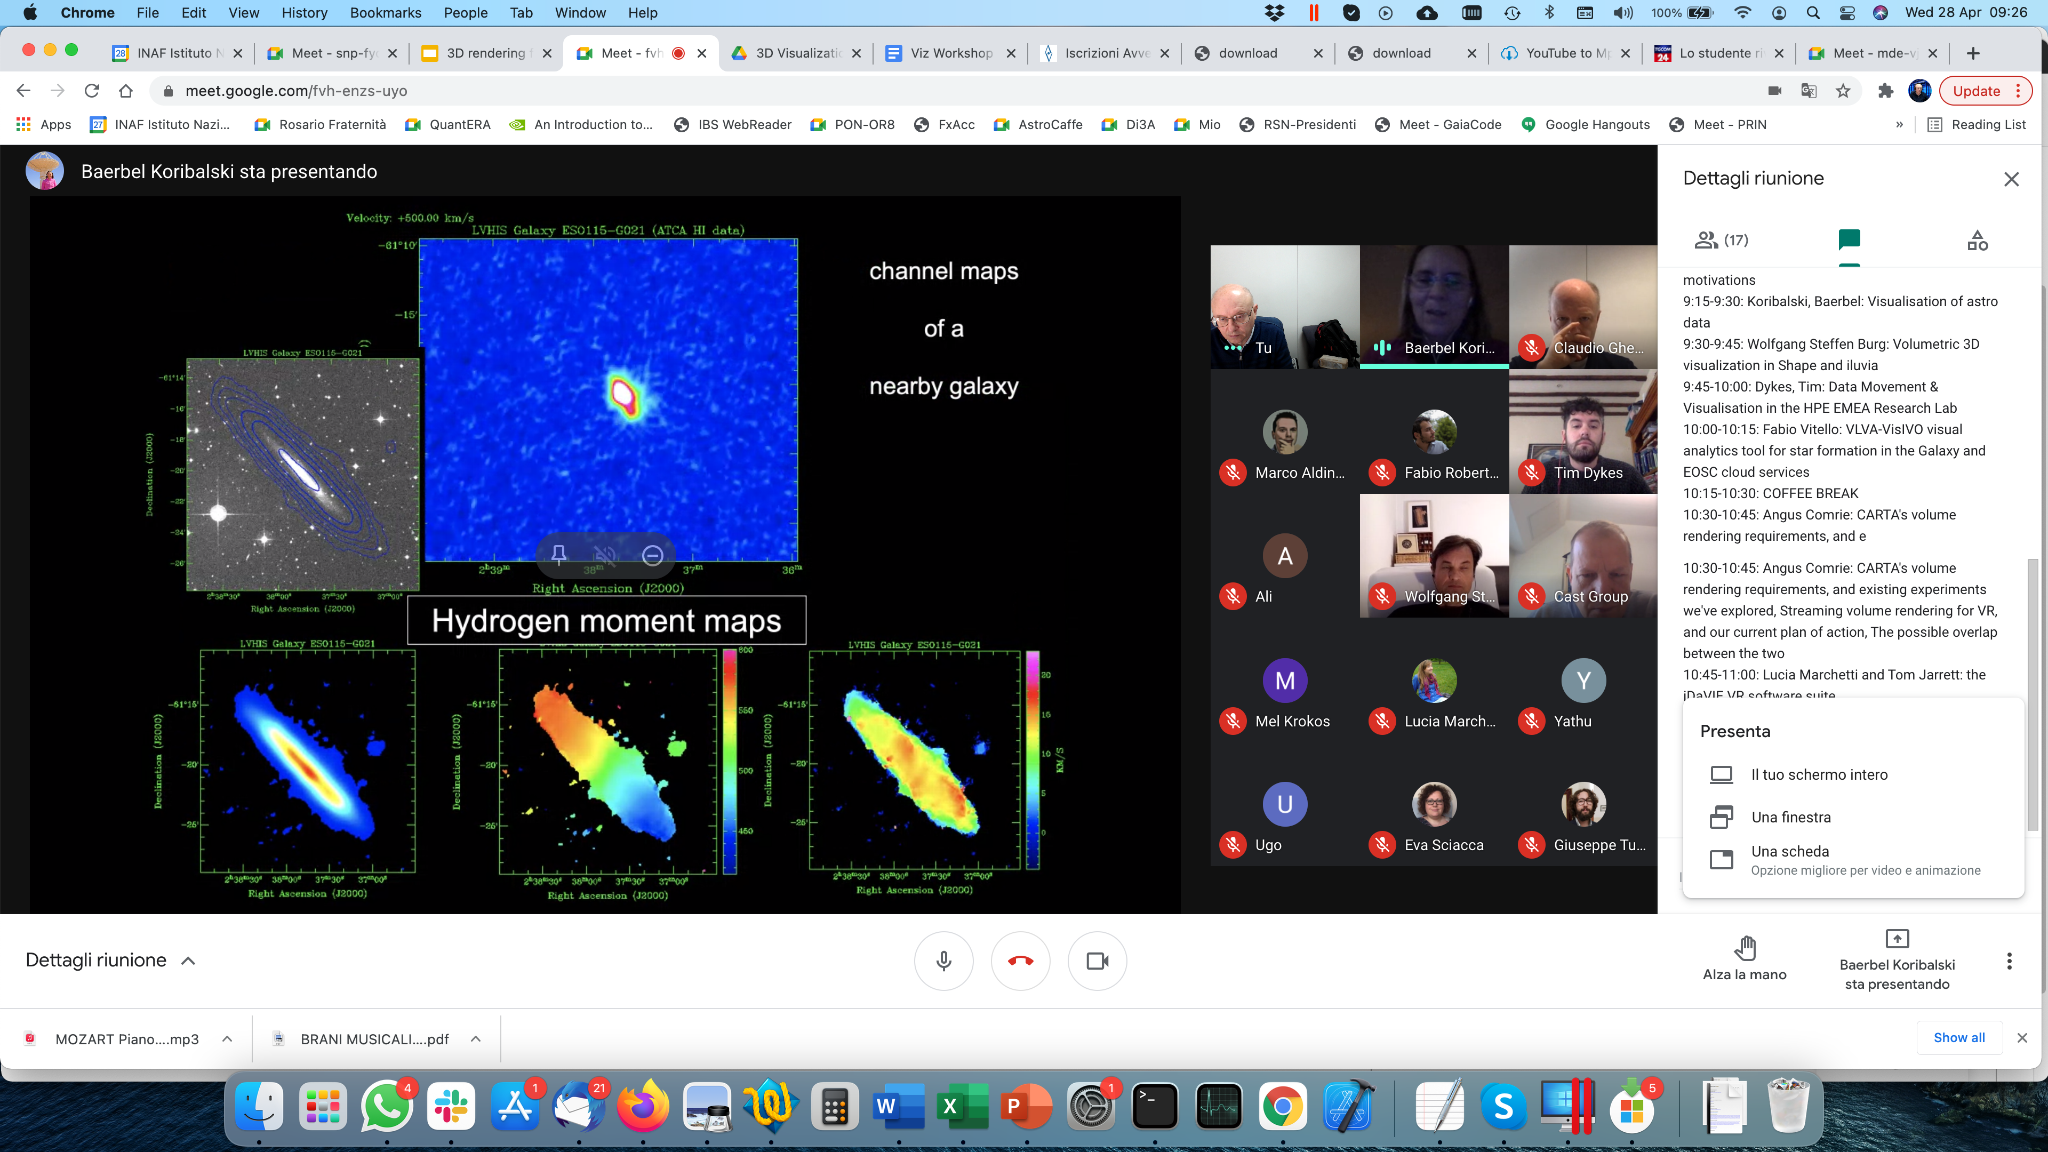Image resolution: width=2048 pixels, height=1152 pixels.
Task: Click the Wi-Fi icon in menu bar
Action: (x=1743, y=13)
